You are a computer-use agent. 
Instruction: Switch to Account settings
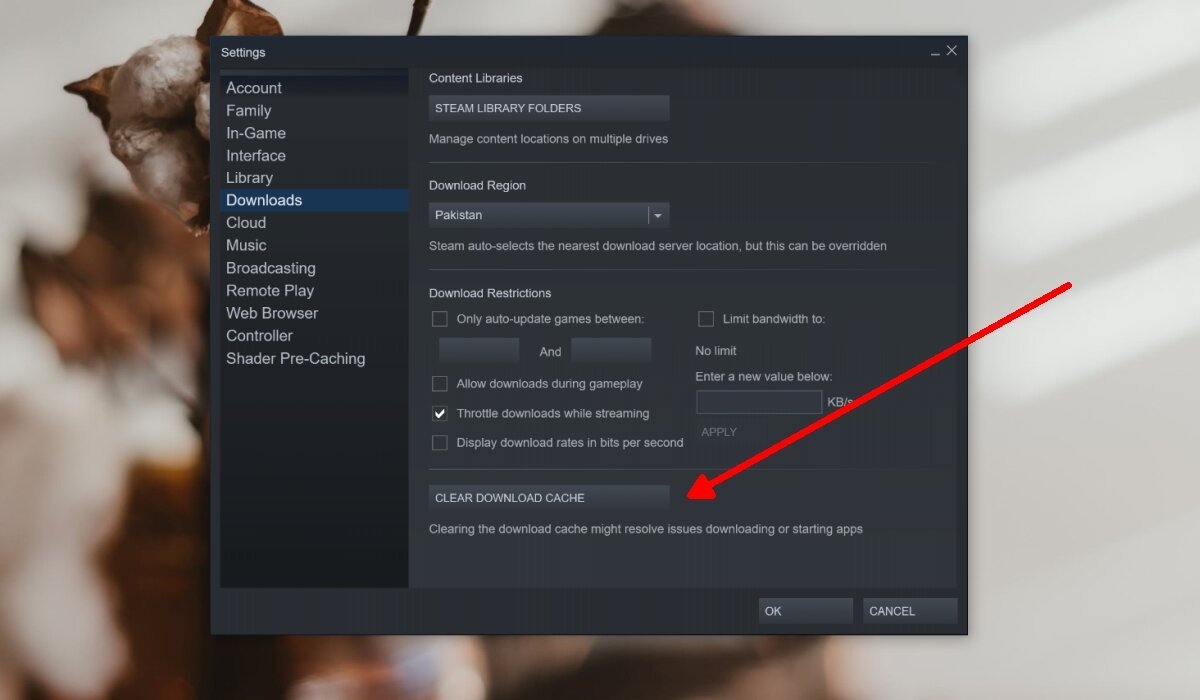coord(253,88)
